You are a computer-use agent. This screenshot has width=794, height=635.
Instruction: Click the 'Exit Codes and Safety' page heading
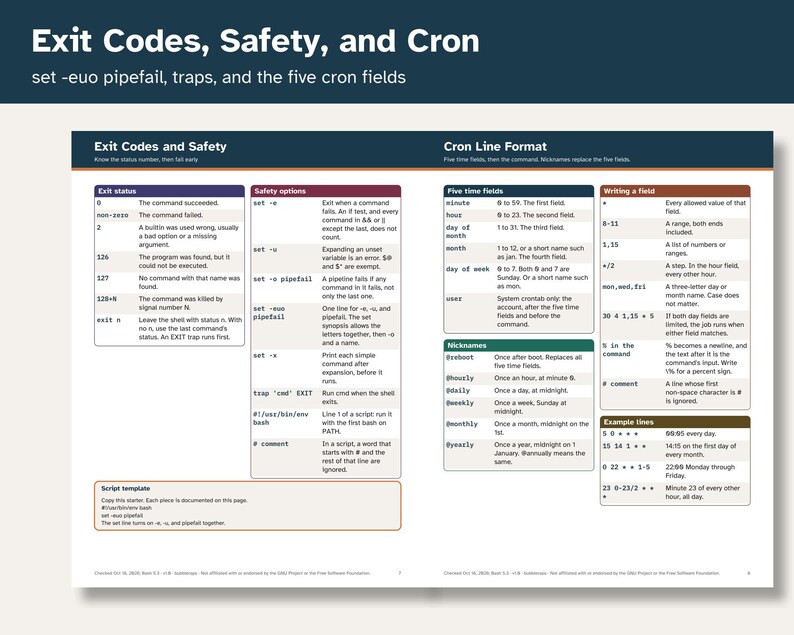(160, 146)
